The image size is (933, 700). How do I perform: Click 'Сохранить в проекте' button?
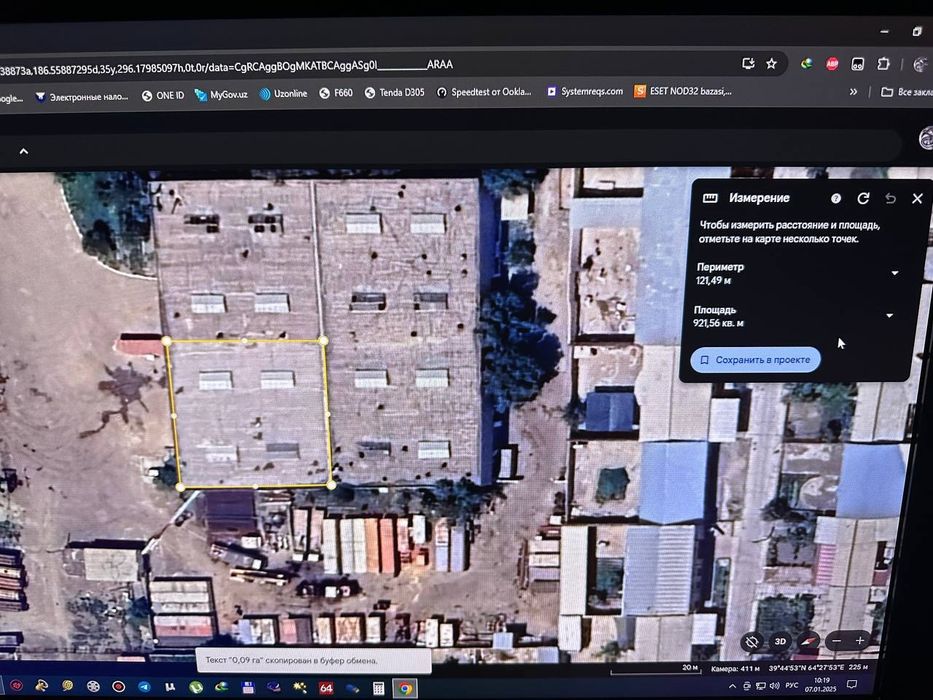756,360
